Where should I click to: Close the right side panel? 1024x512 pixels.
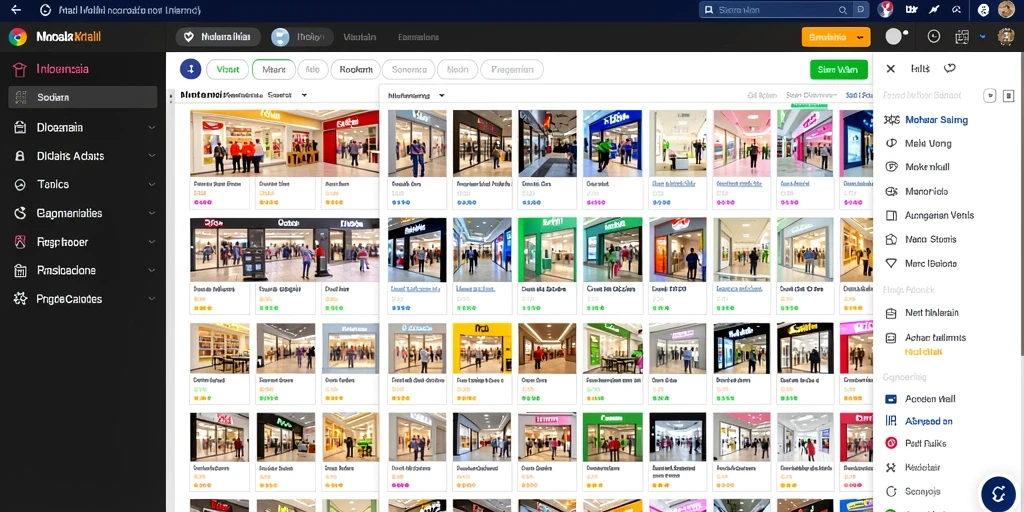click(x=890, y=68)
